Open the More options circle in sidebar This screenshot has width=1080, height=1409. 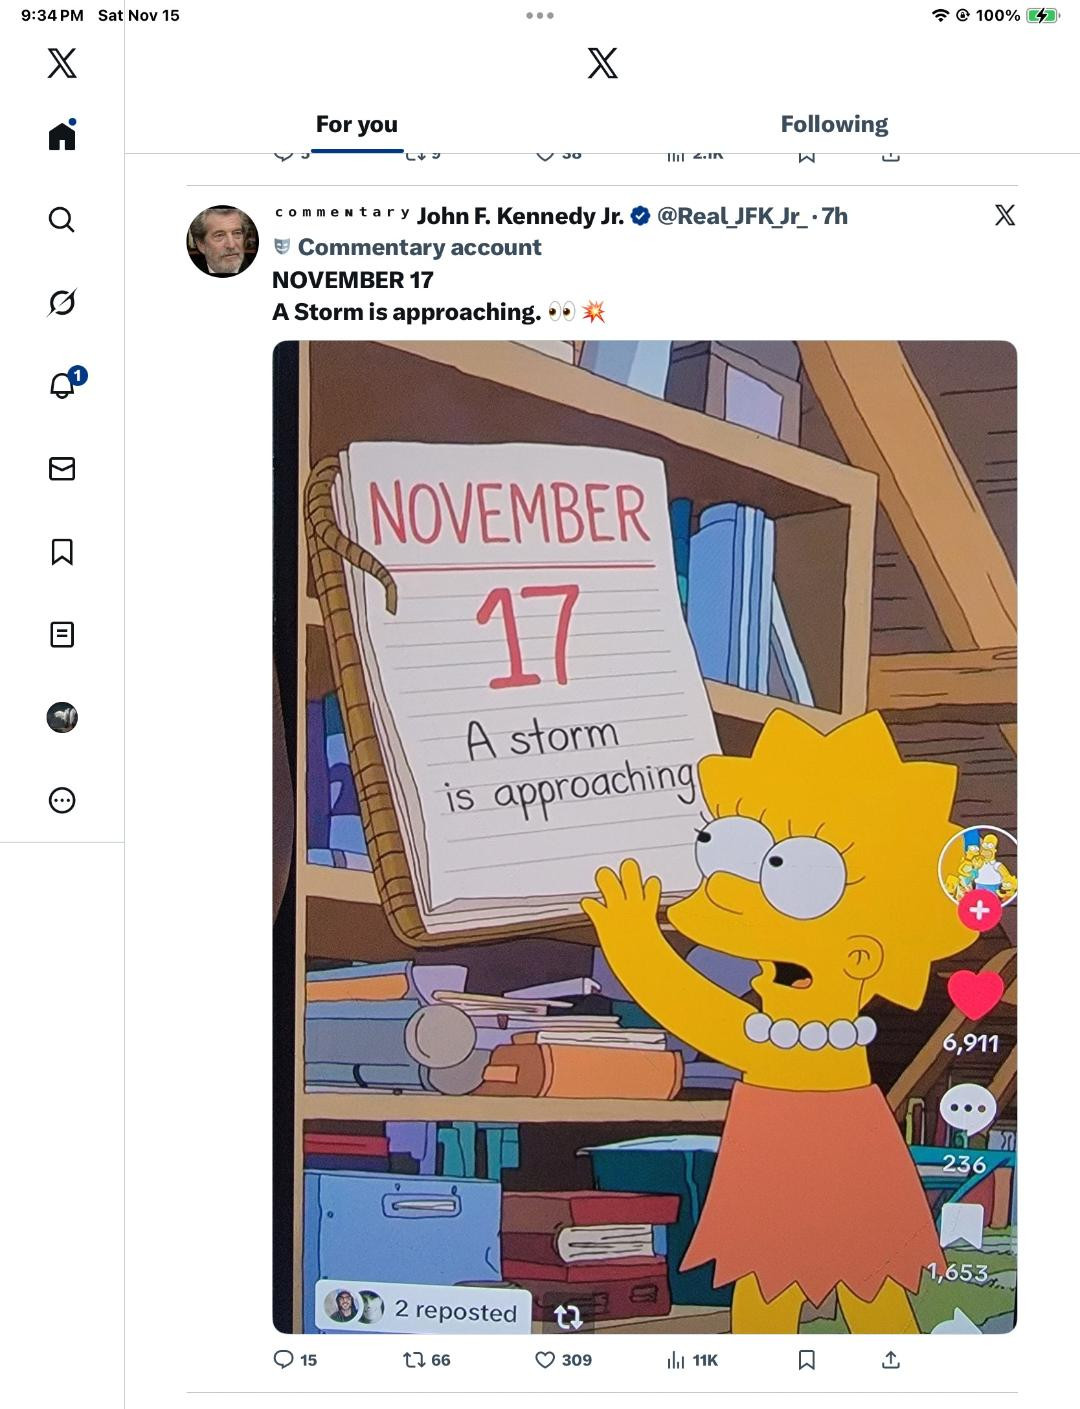pyautogui.click(x=62, y=800)
